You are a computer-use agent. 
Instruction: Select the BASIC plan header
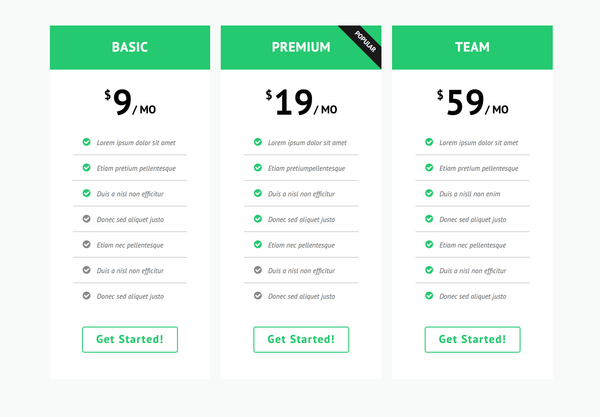click(130, 47)
